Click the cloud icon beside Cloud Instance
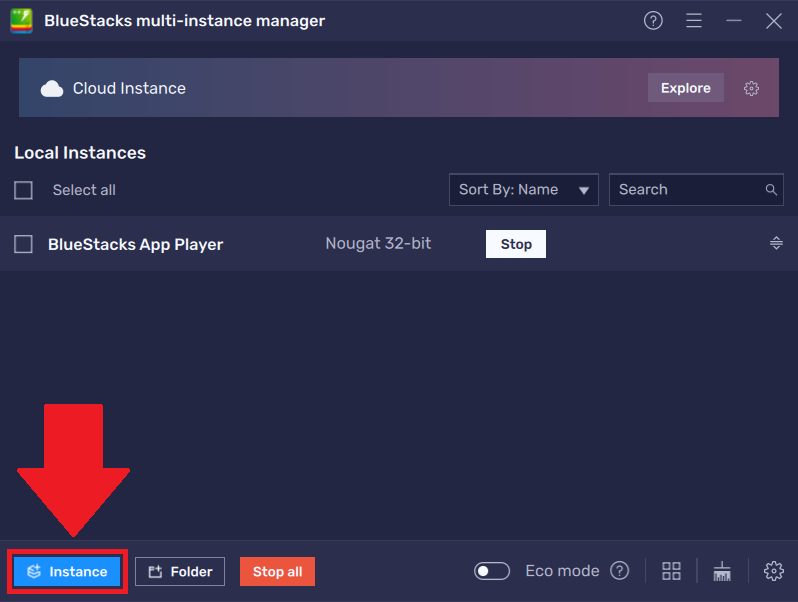The image size is (798, 602). click(52, 89)
